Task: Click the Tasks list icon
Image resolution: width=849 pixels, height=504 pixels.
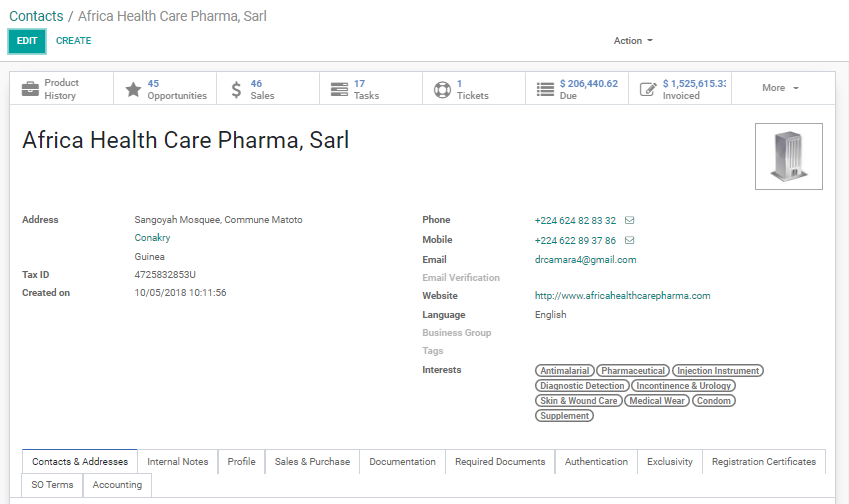Action: point(339,89)
